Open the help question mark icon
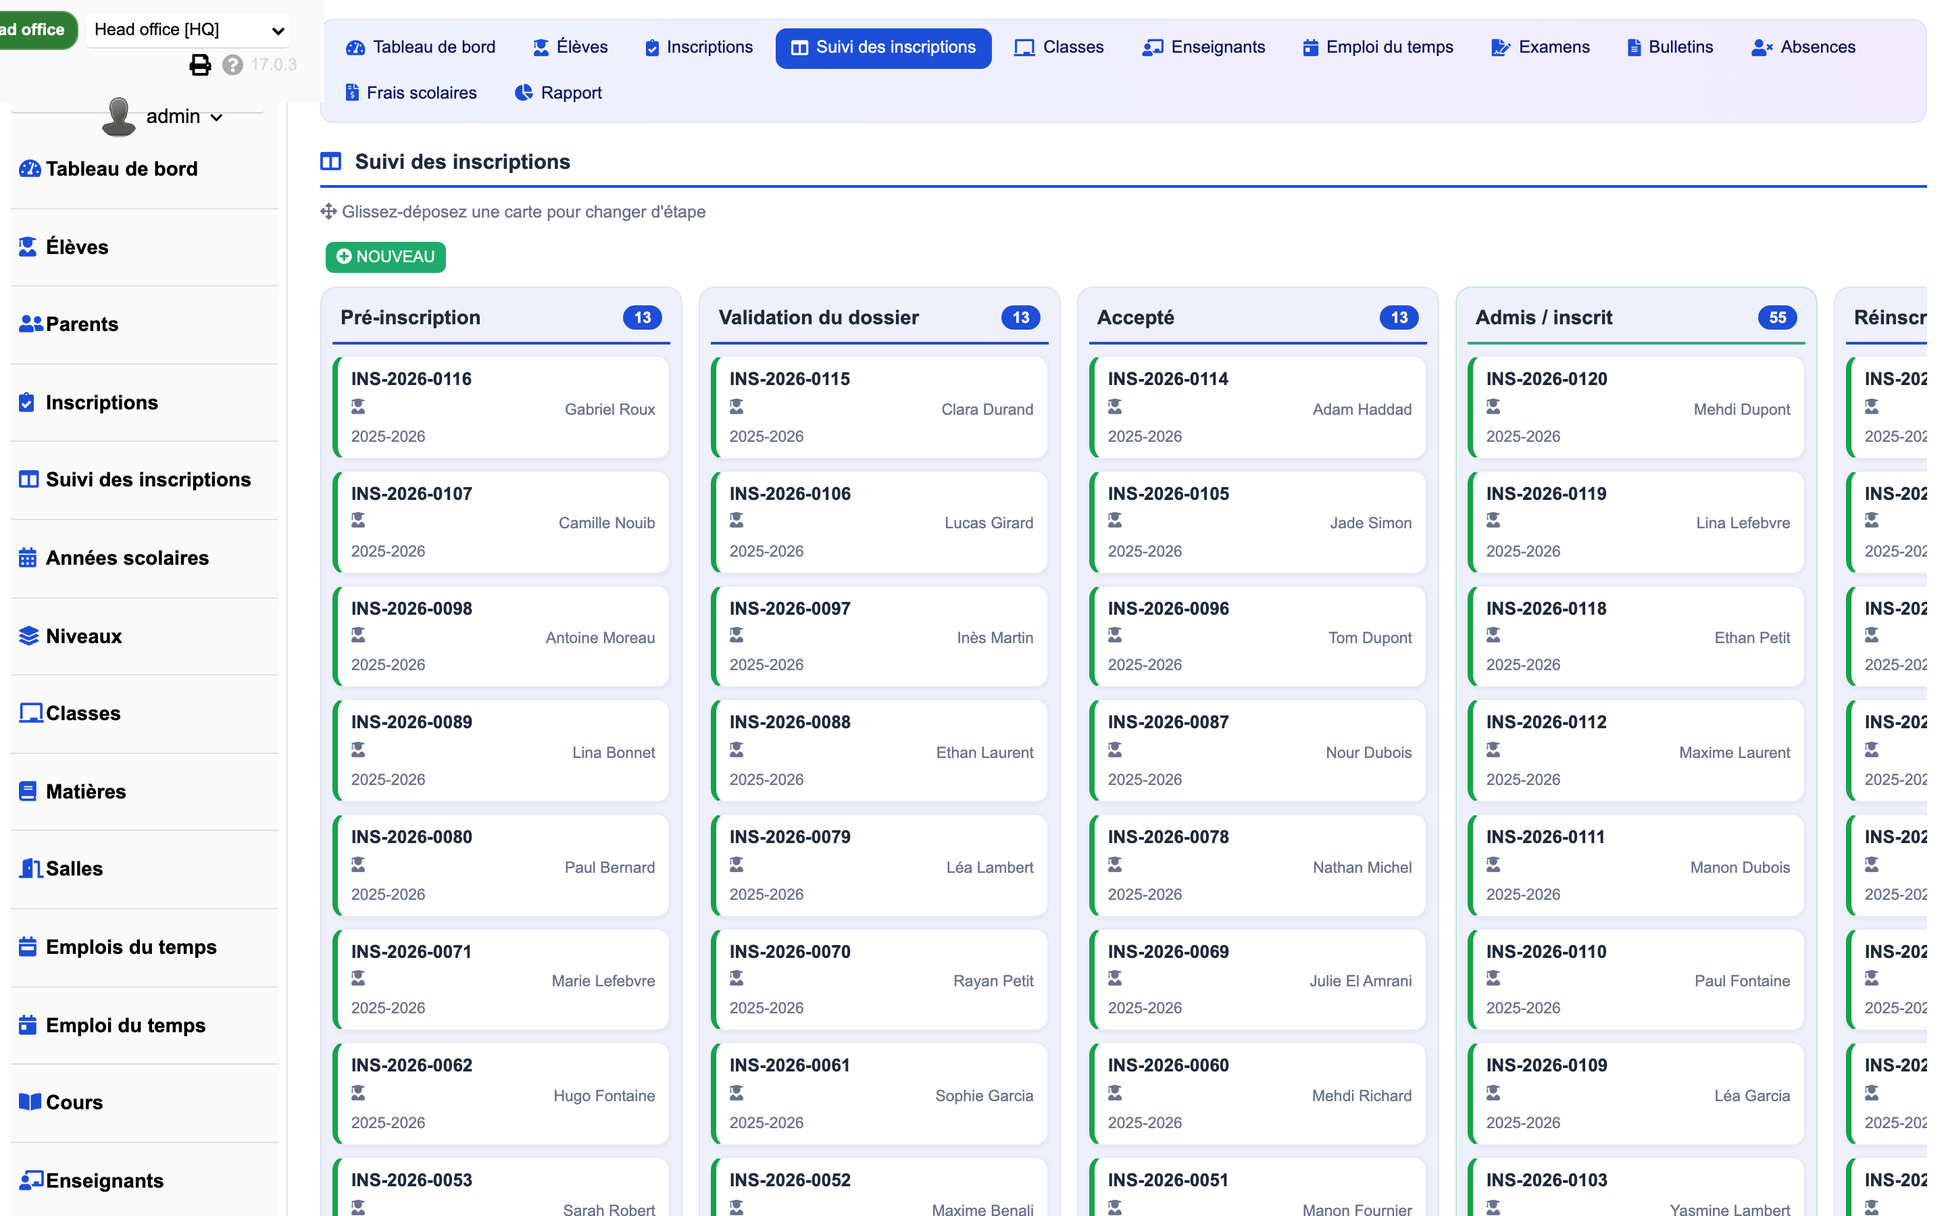 click(233, 65)
